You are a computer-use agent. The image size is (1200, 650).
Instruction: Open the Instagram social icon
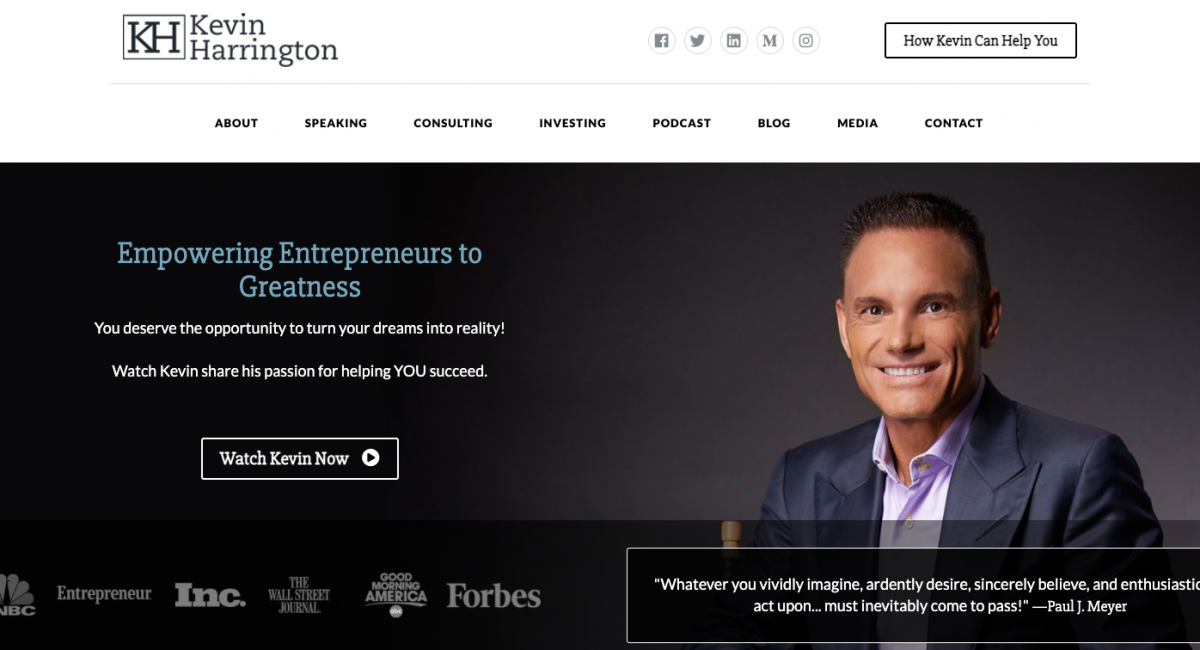click(x=806, y=41)
